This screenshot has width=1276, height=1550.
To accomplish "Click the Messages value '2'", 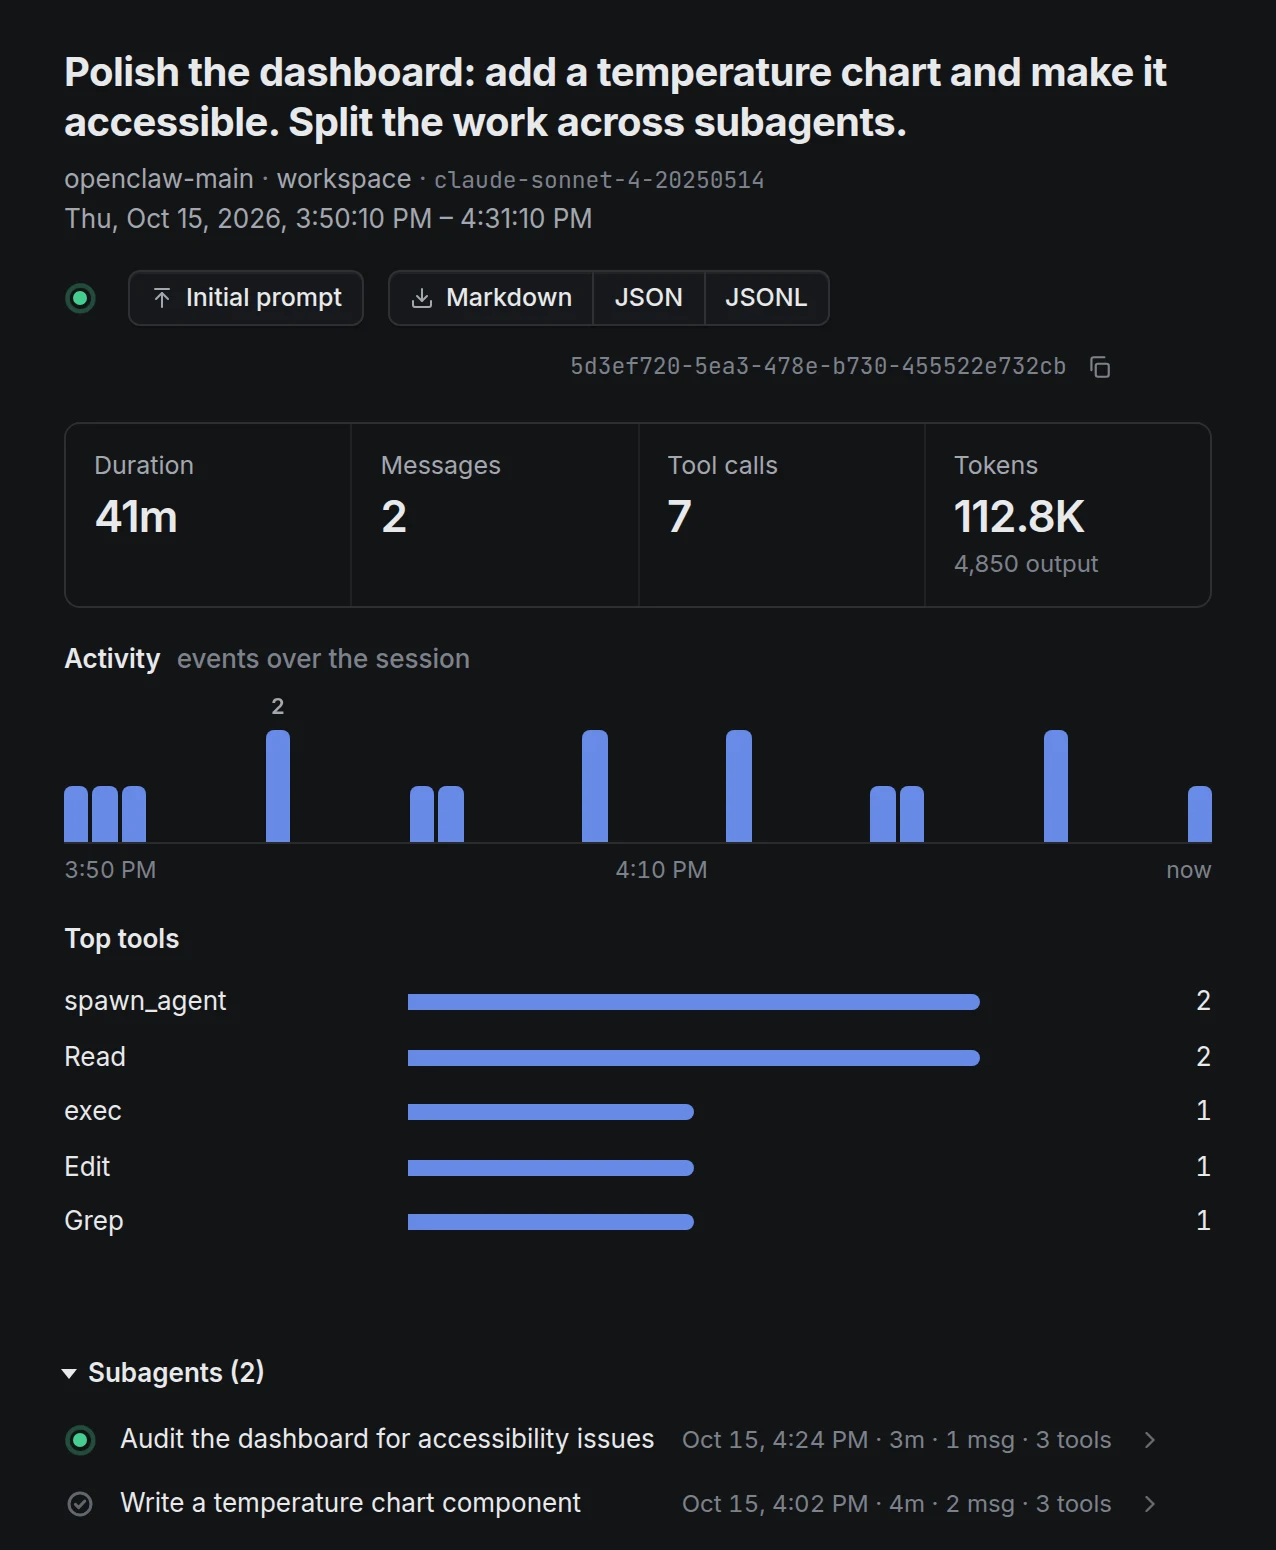I will point(394,517).
